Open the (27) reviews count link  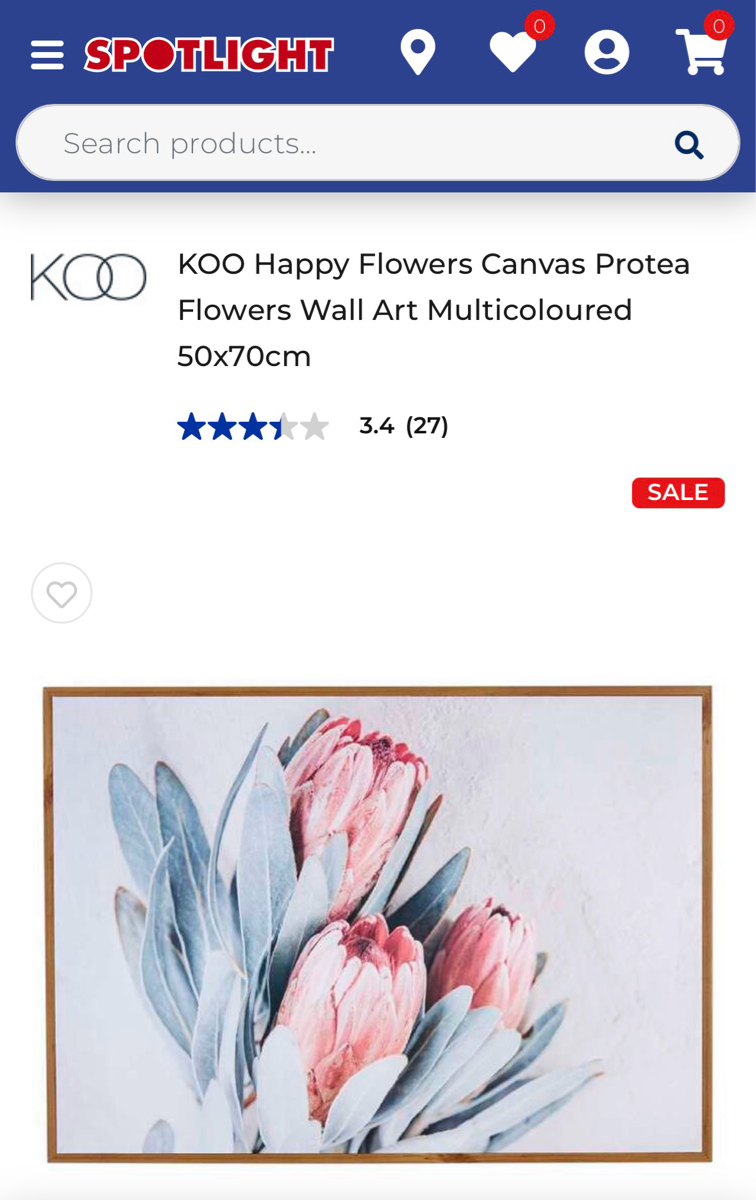click(427, 426)
